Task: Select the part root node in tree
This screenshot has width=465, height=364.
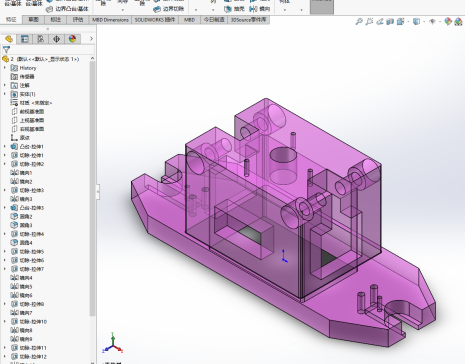Action: click(41, 59)
